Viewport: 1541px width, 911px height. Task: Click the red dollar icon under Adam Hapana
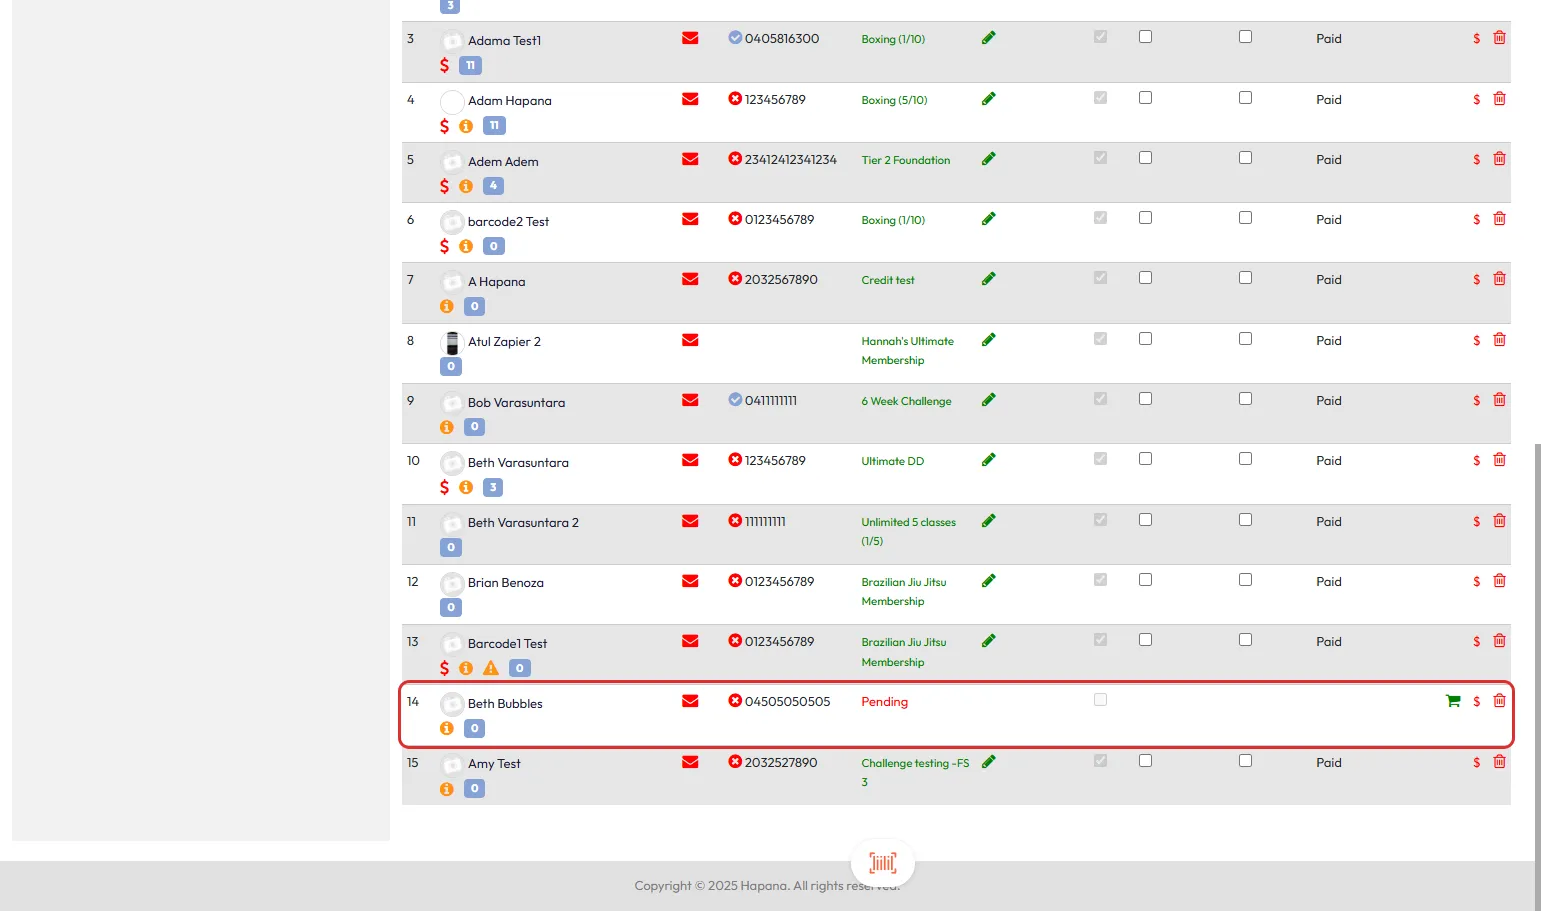click(x=444, y=126)
